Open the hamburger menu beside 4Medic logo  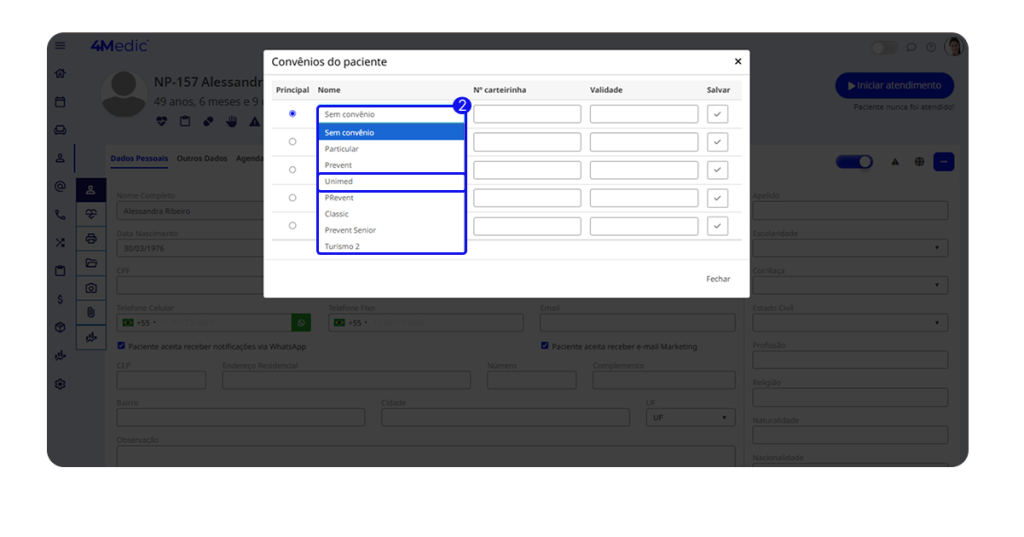[60, 46]
